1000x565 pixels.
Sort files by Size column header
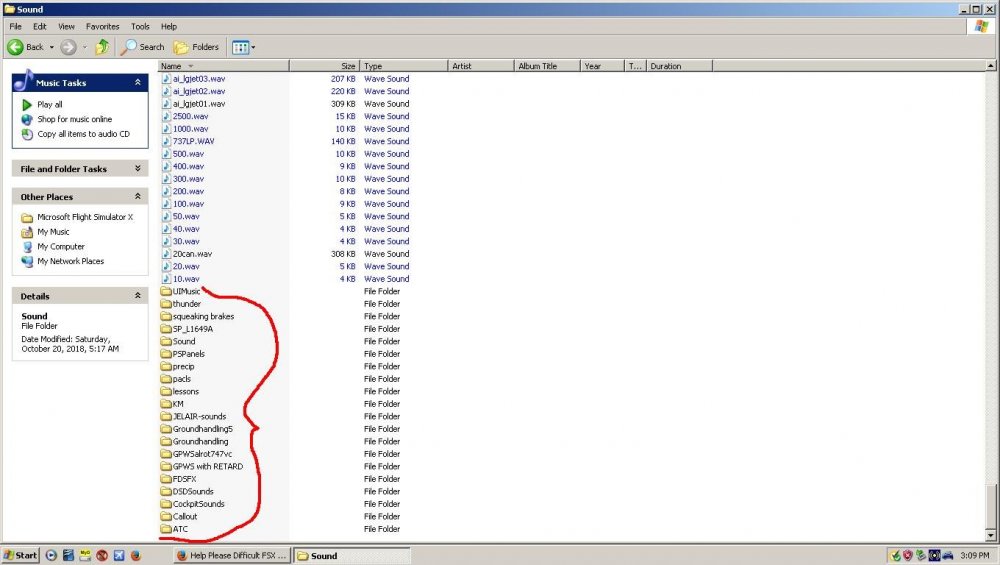[x=325, y=66]
